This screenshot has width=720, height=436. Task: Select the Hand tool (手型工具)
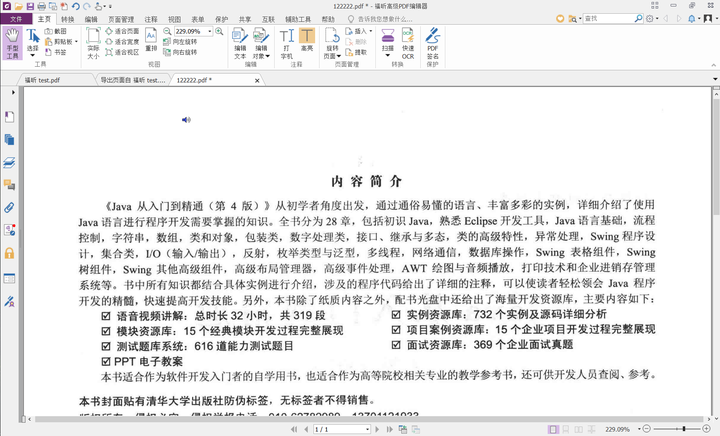(x=12, y=43)
